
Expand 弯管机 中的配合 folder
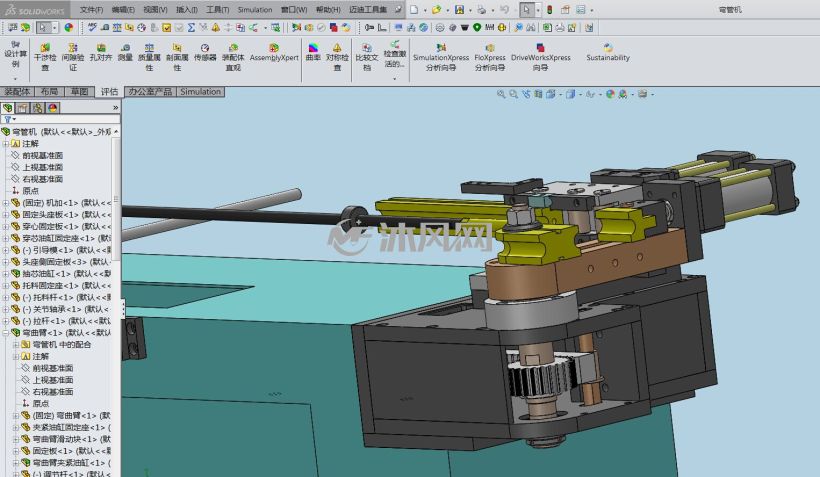click(16, 345)
